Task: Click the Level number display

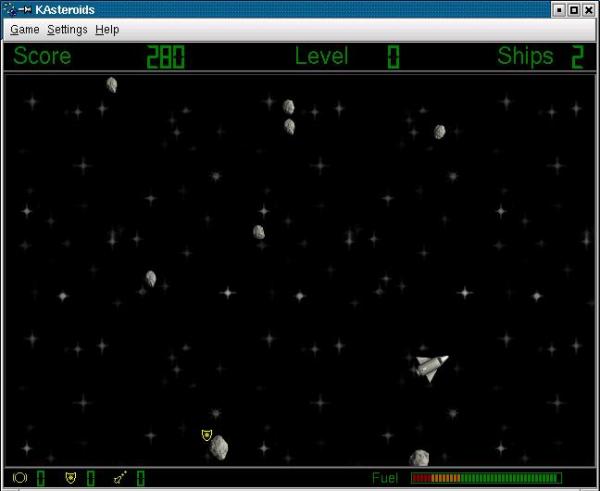Action: coord(393,57)
